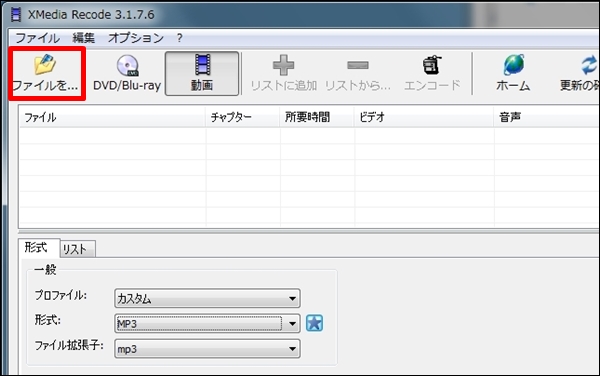This screenshot has width=600, height=376.
Task: Open DVD/Blu-ray disc source
Action: 127,73
